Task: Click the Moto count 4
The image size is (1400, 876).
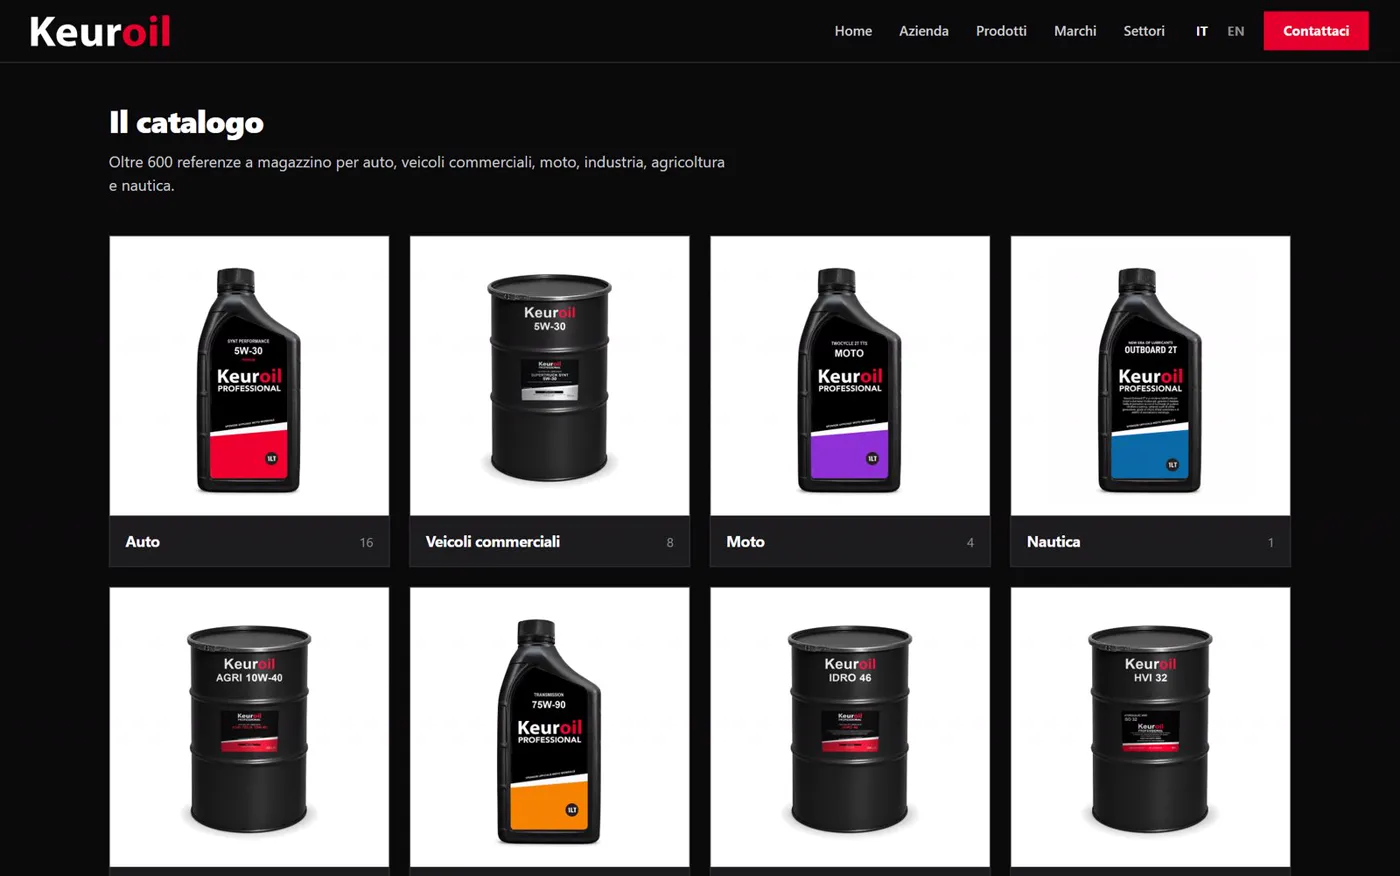Action: point(970,543)
